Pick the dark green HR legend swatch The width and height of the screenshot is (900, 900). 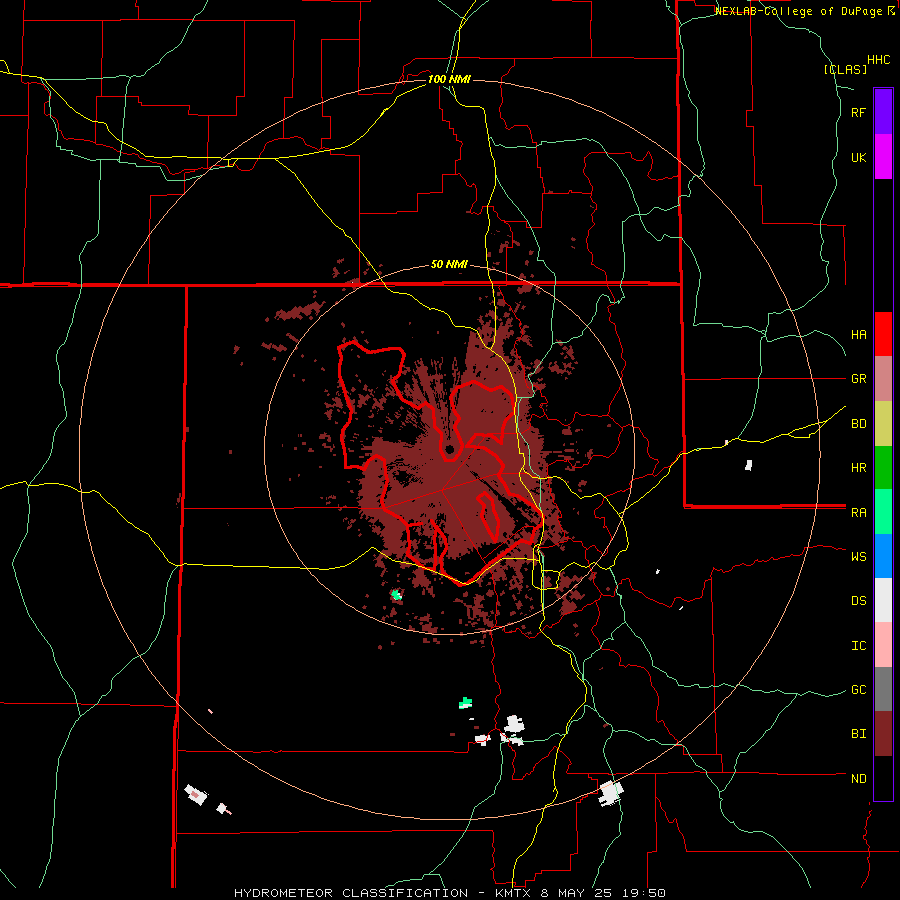click(x=883, y=468)
